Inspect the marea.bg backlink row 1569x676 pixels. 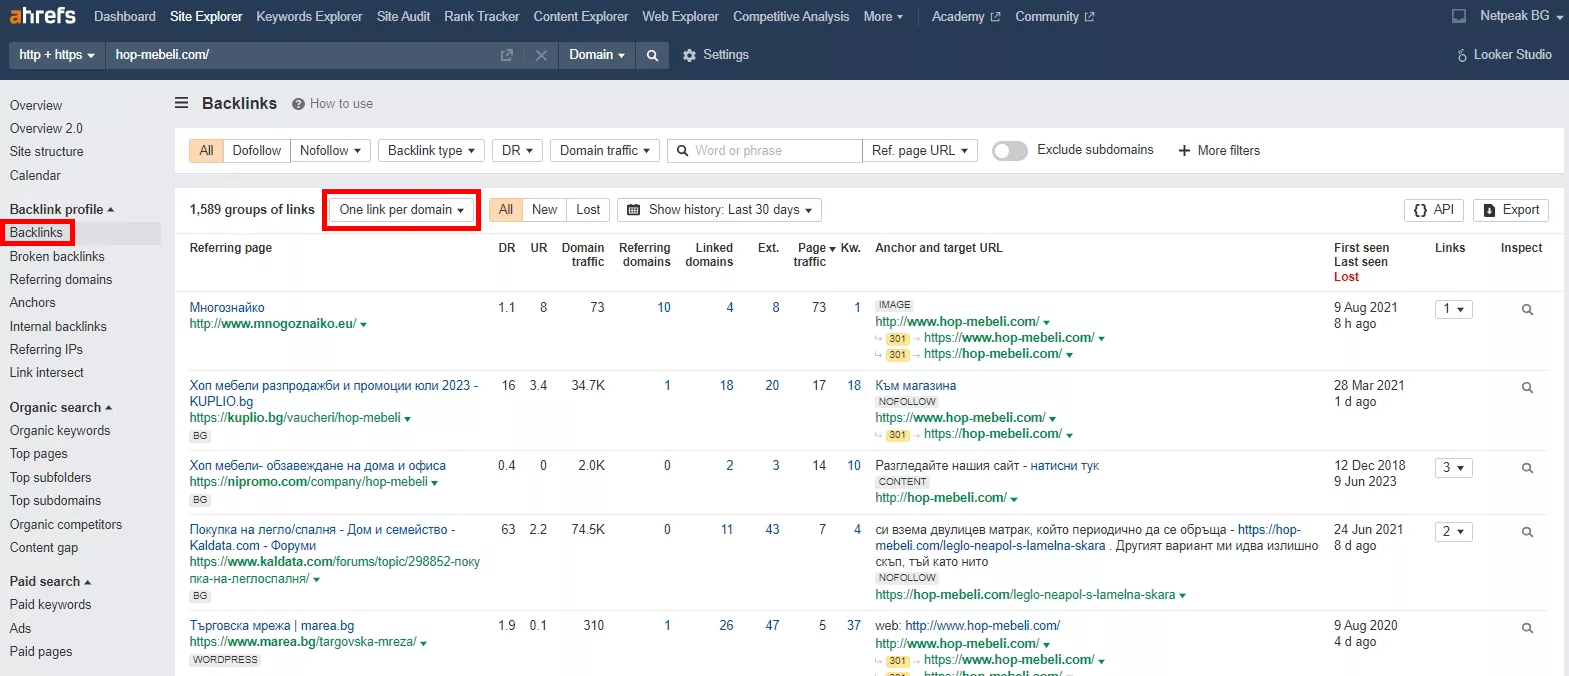coord(1527,628)
